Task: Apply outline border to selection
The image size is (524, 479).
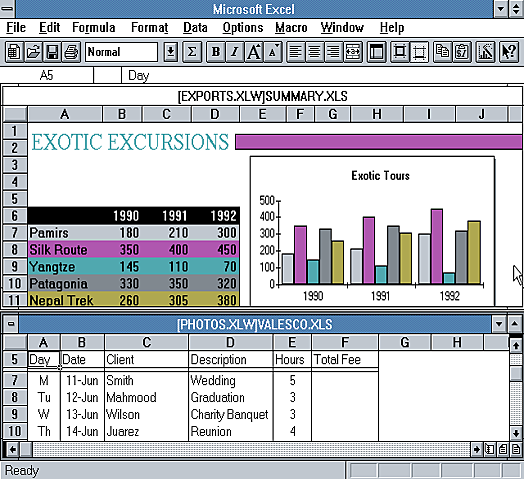Action: pos(400,52)
